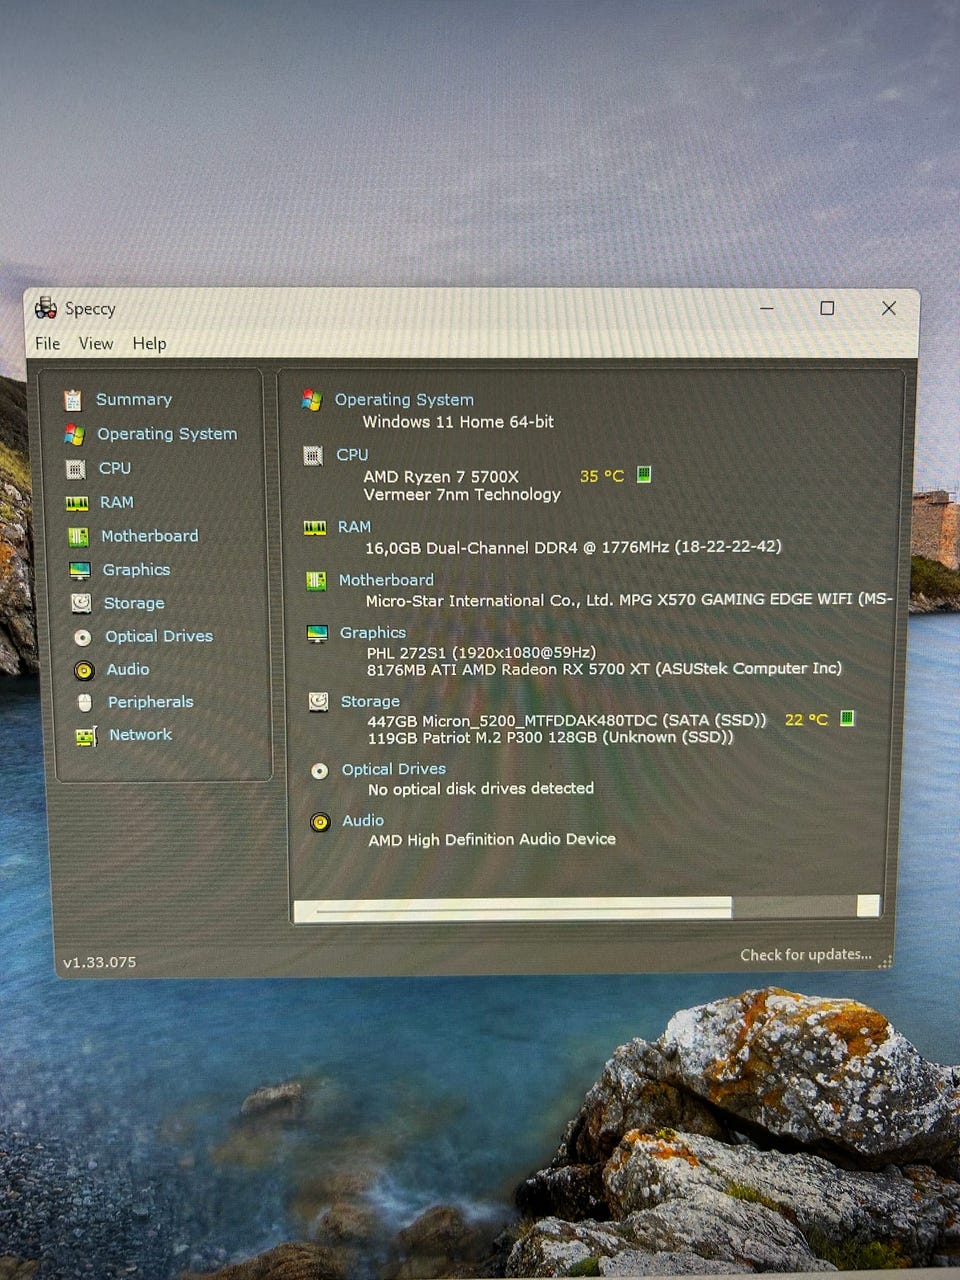Click the Graphics monitor icon in sidebar
960x1280 pixels.
click(x=80, y=570)
